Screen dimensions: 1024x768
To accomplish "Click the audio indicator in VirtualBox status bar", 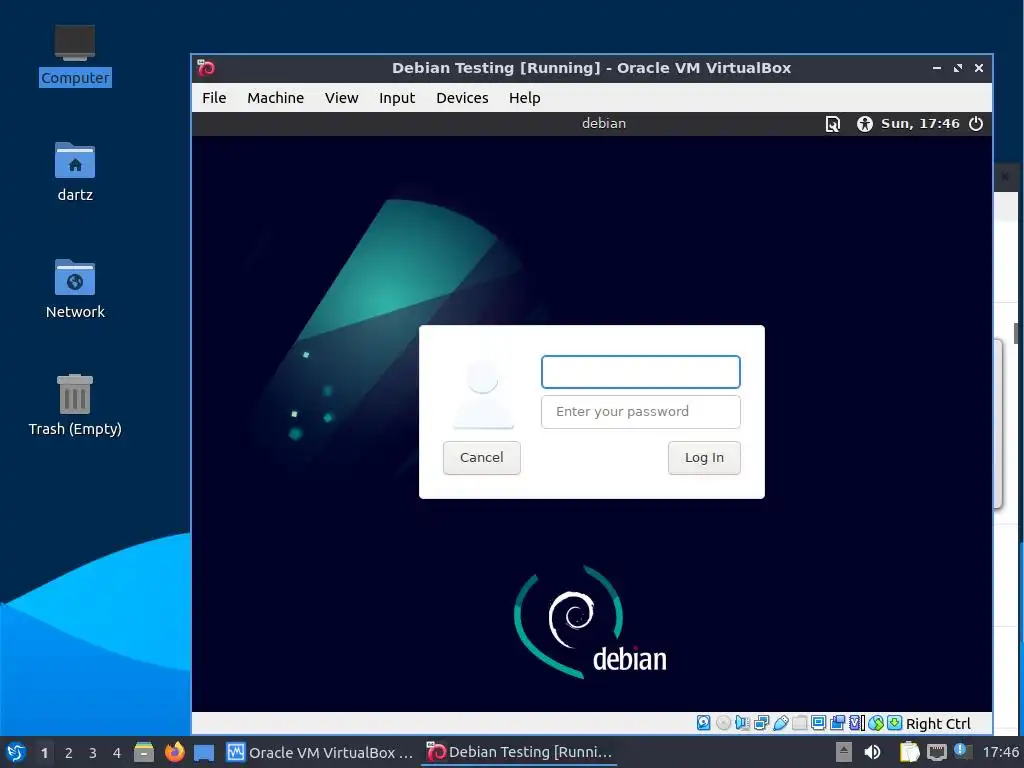I will pyautogui.click(x=742, y=723).
